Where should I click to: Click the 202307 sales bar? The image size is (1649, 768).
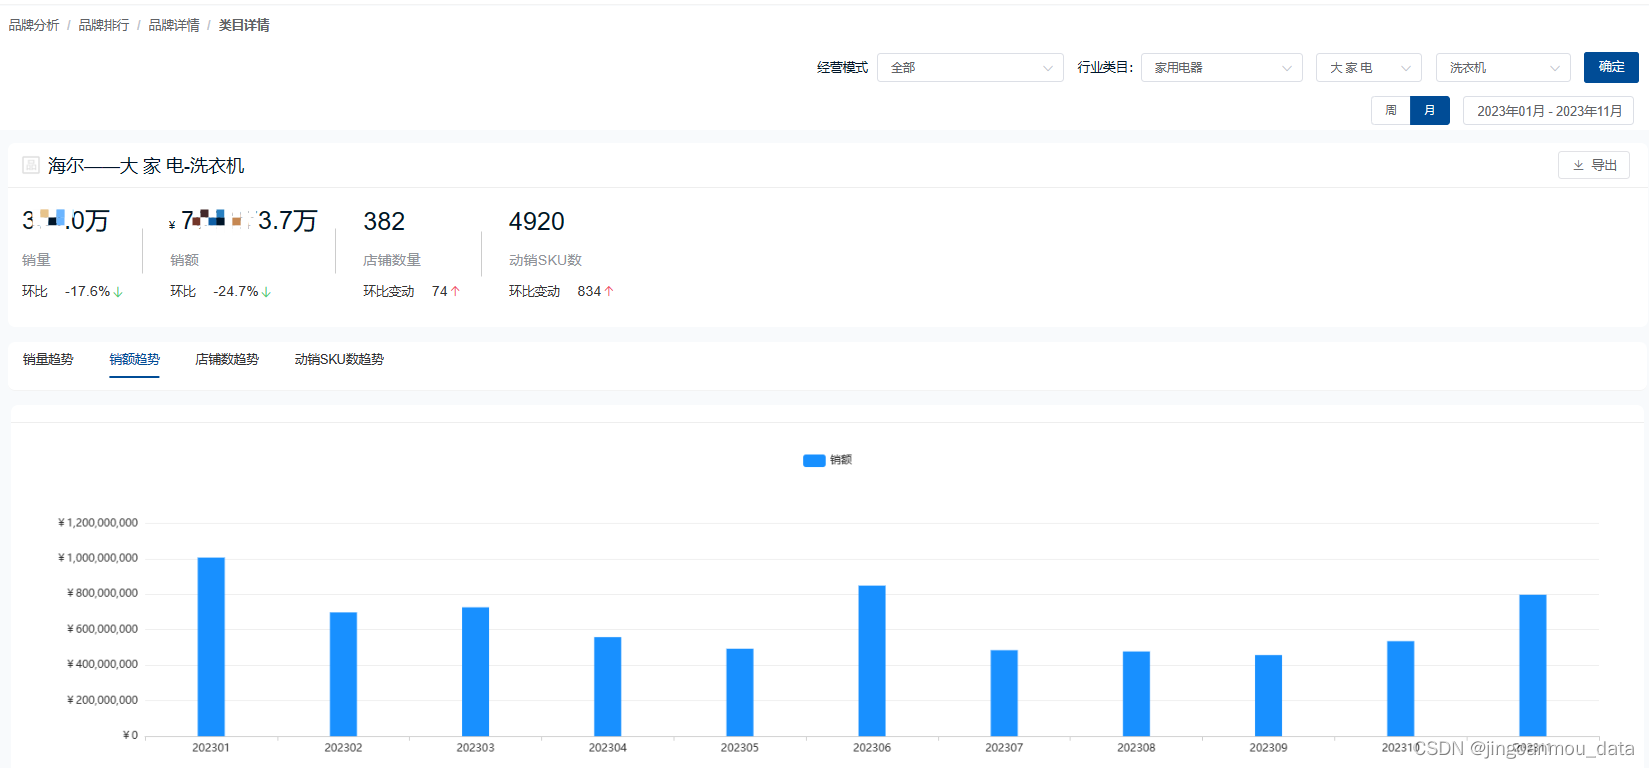point(1004,693)
